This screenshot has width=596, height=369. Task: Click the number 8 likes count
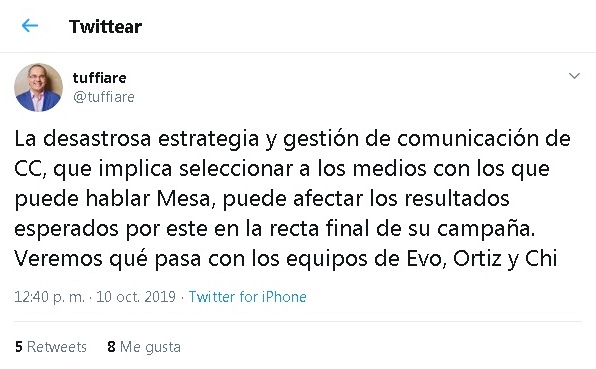click(x=111, y=347)
